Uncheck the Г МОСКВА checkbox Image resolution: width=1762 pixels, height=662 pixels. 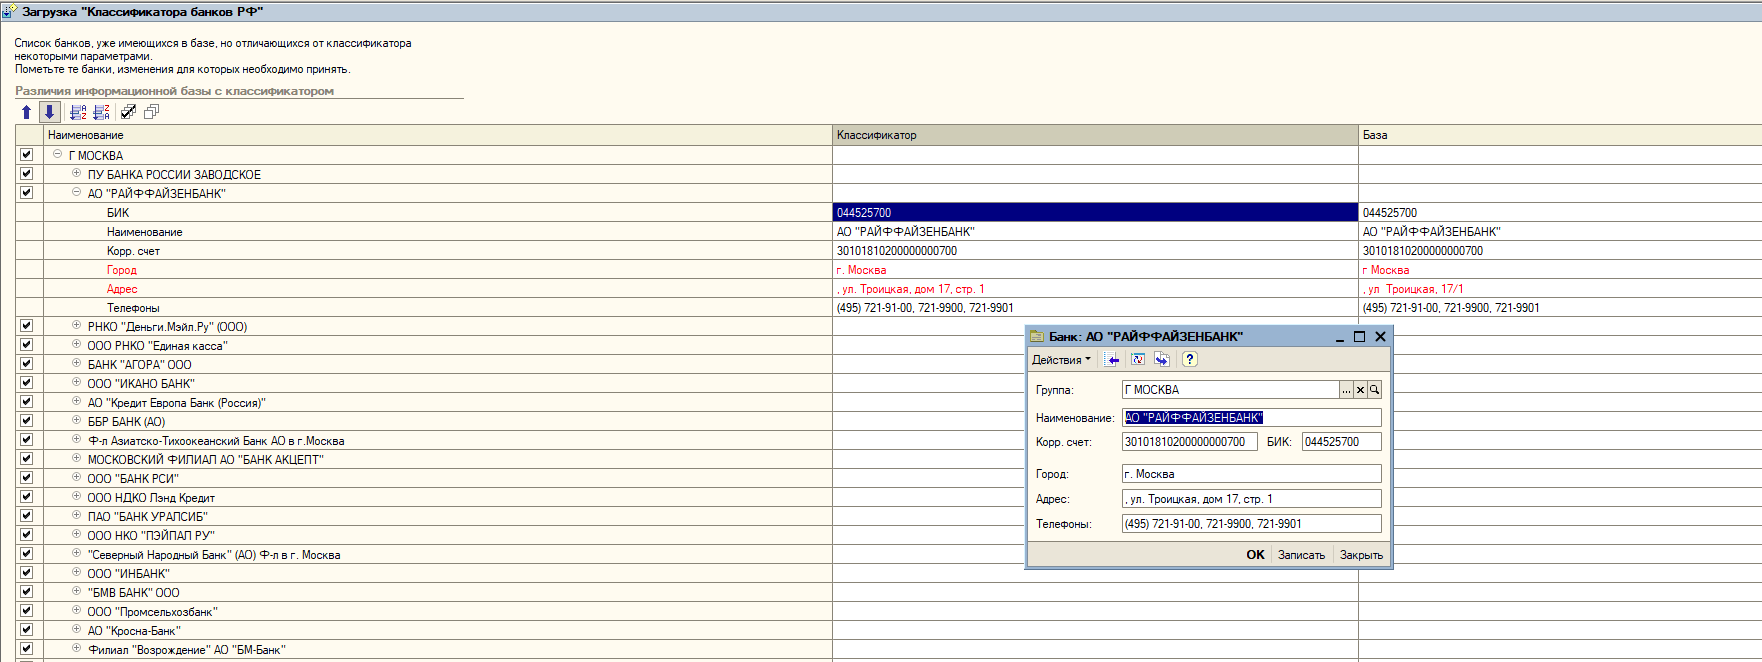[x=26, y=155]
